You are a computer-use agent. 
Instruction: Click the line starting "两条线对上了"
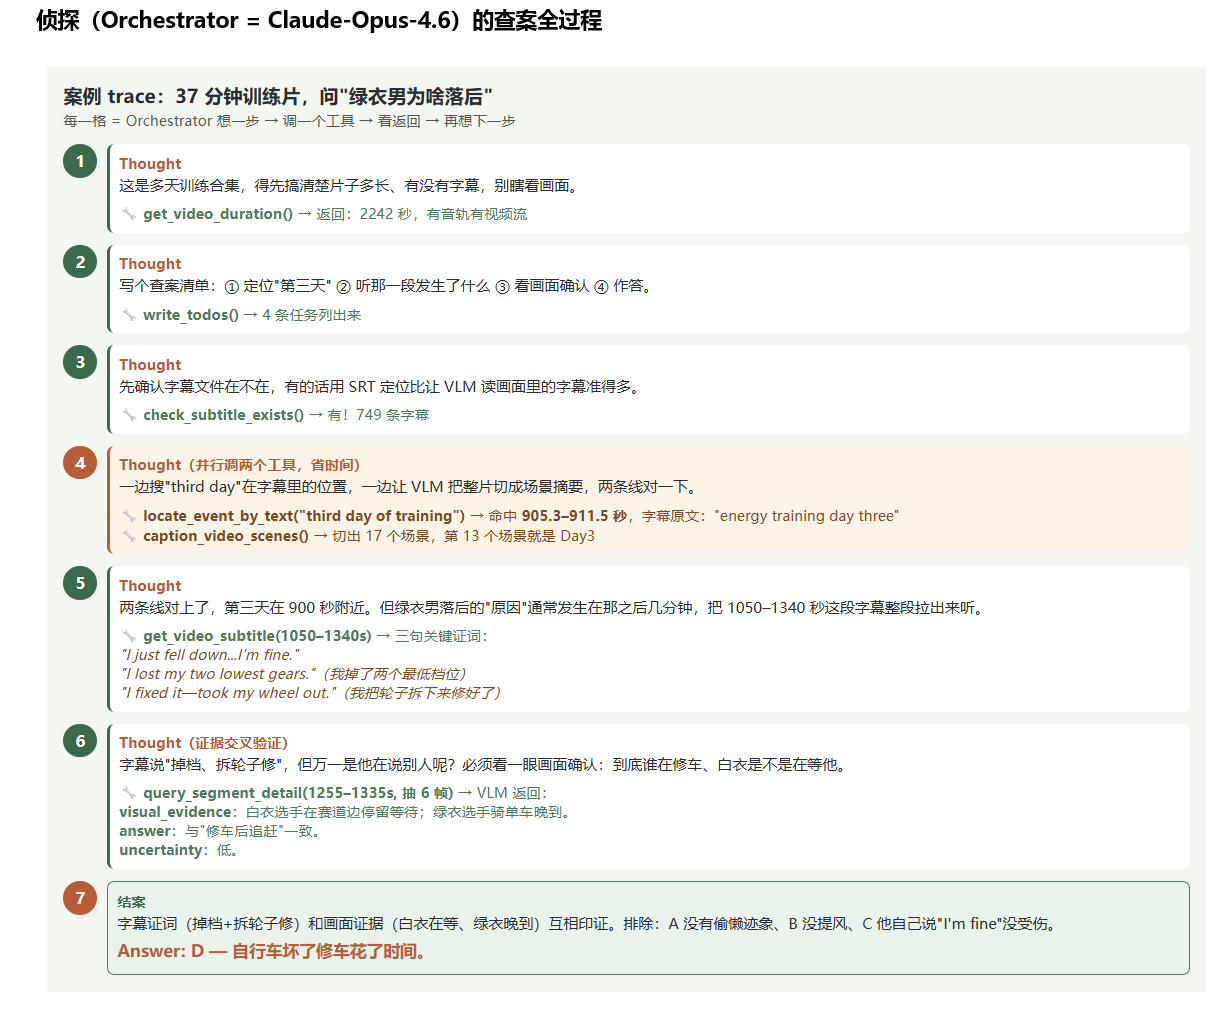tap(552, 608)
